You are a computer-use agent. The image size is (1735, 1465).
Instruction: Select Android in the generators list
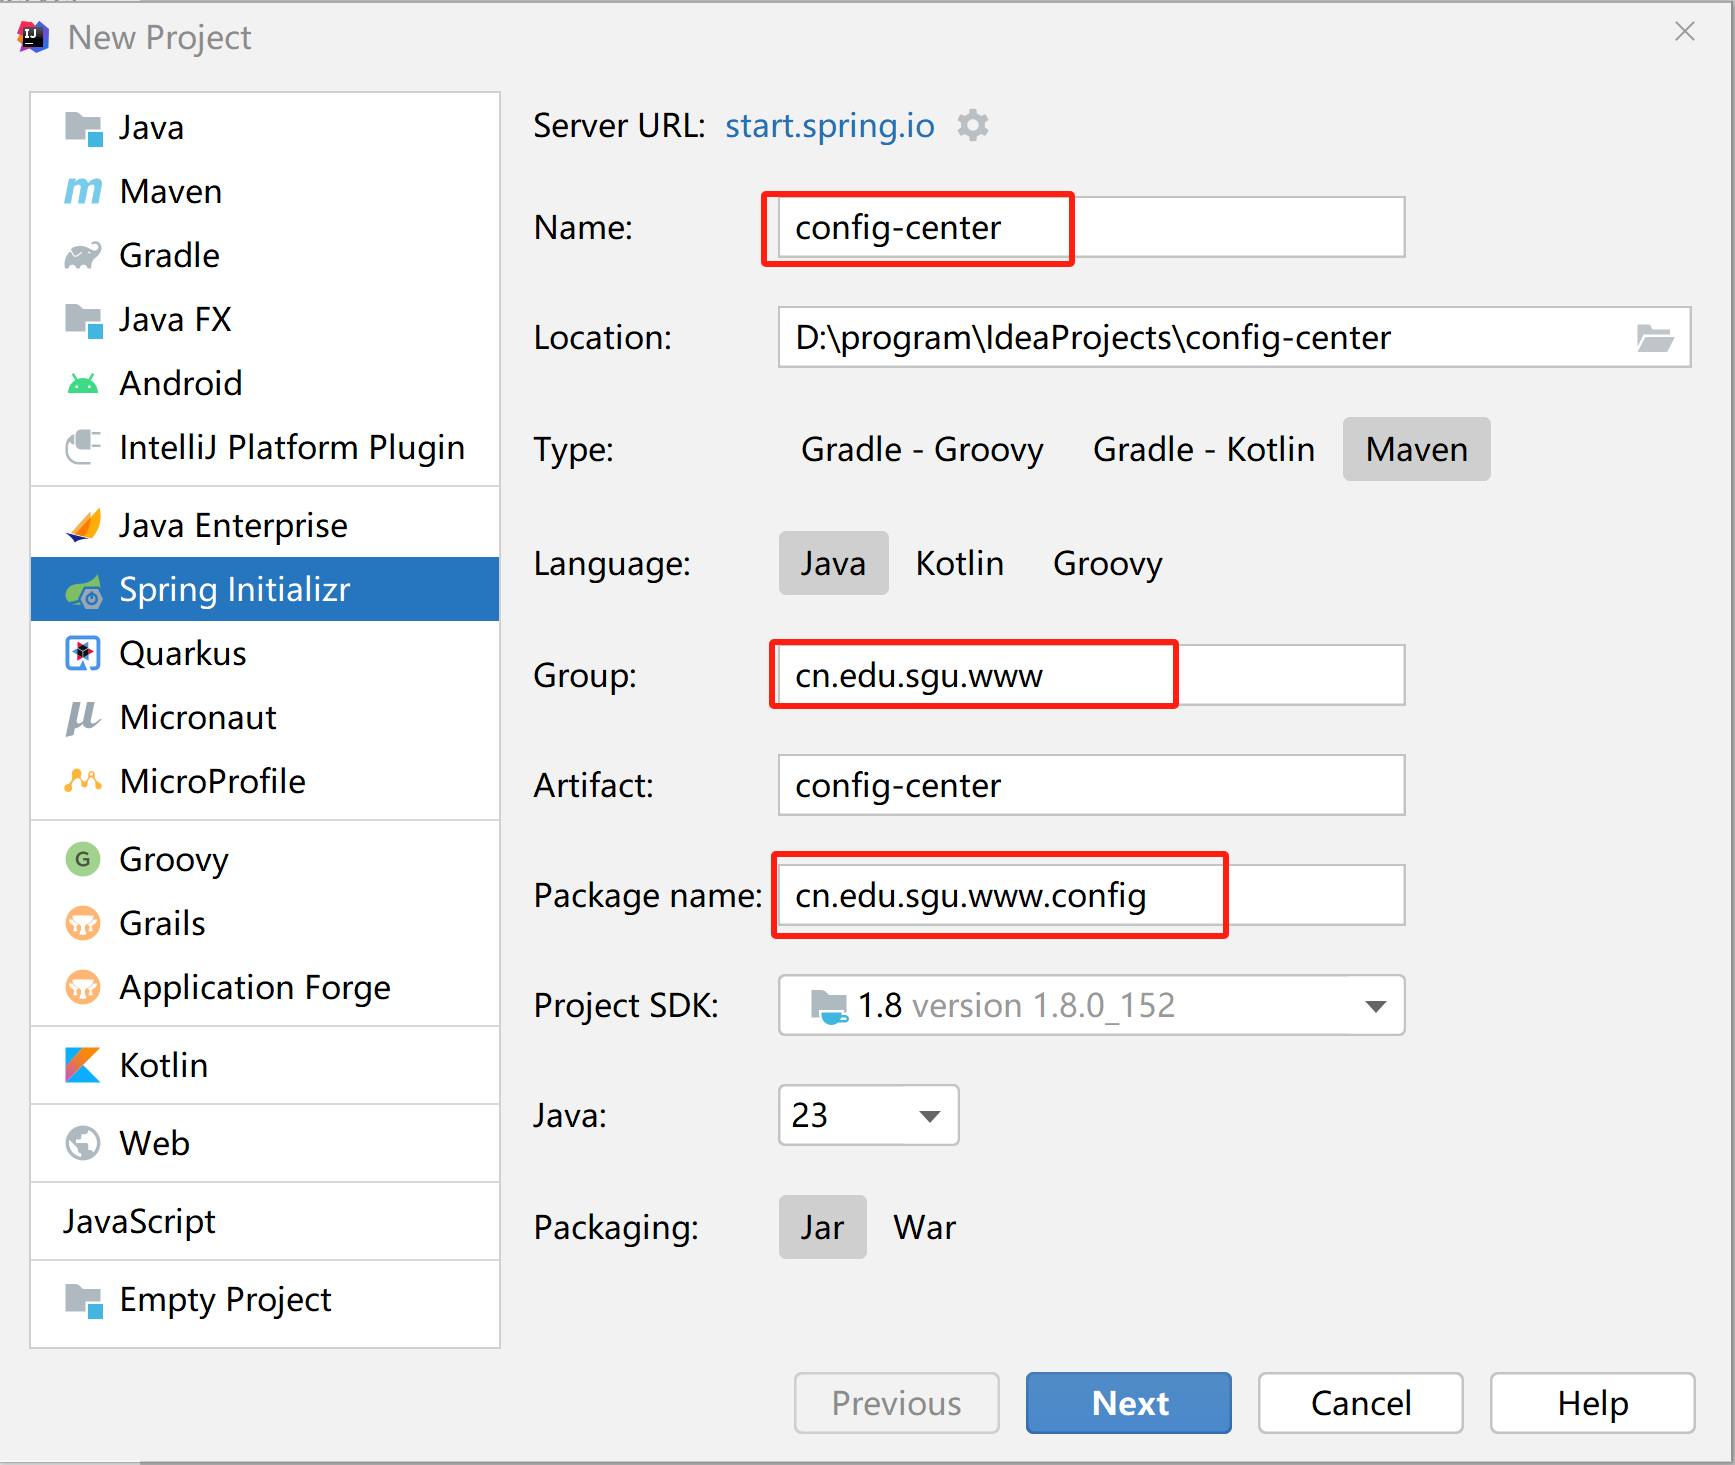click(x=265, y=384)
